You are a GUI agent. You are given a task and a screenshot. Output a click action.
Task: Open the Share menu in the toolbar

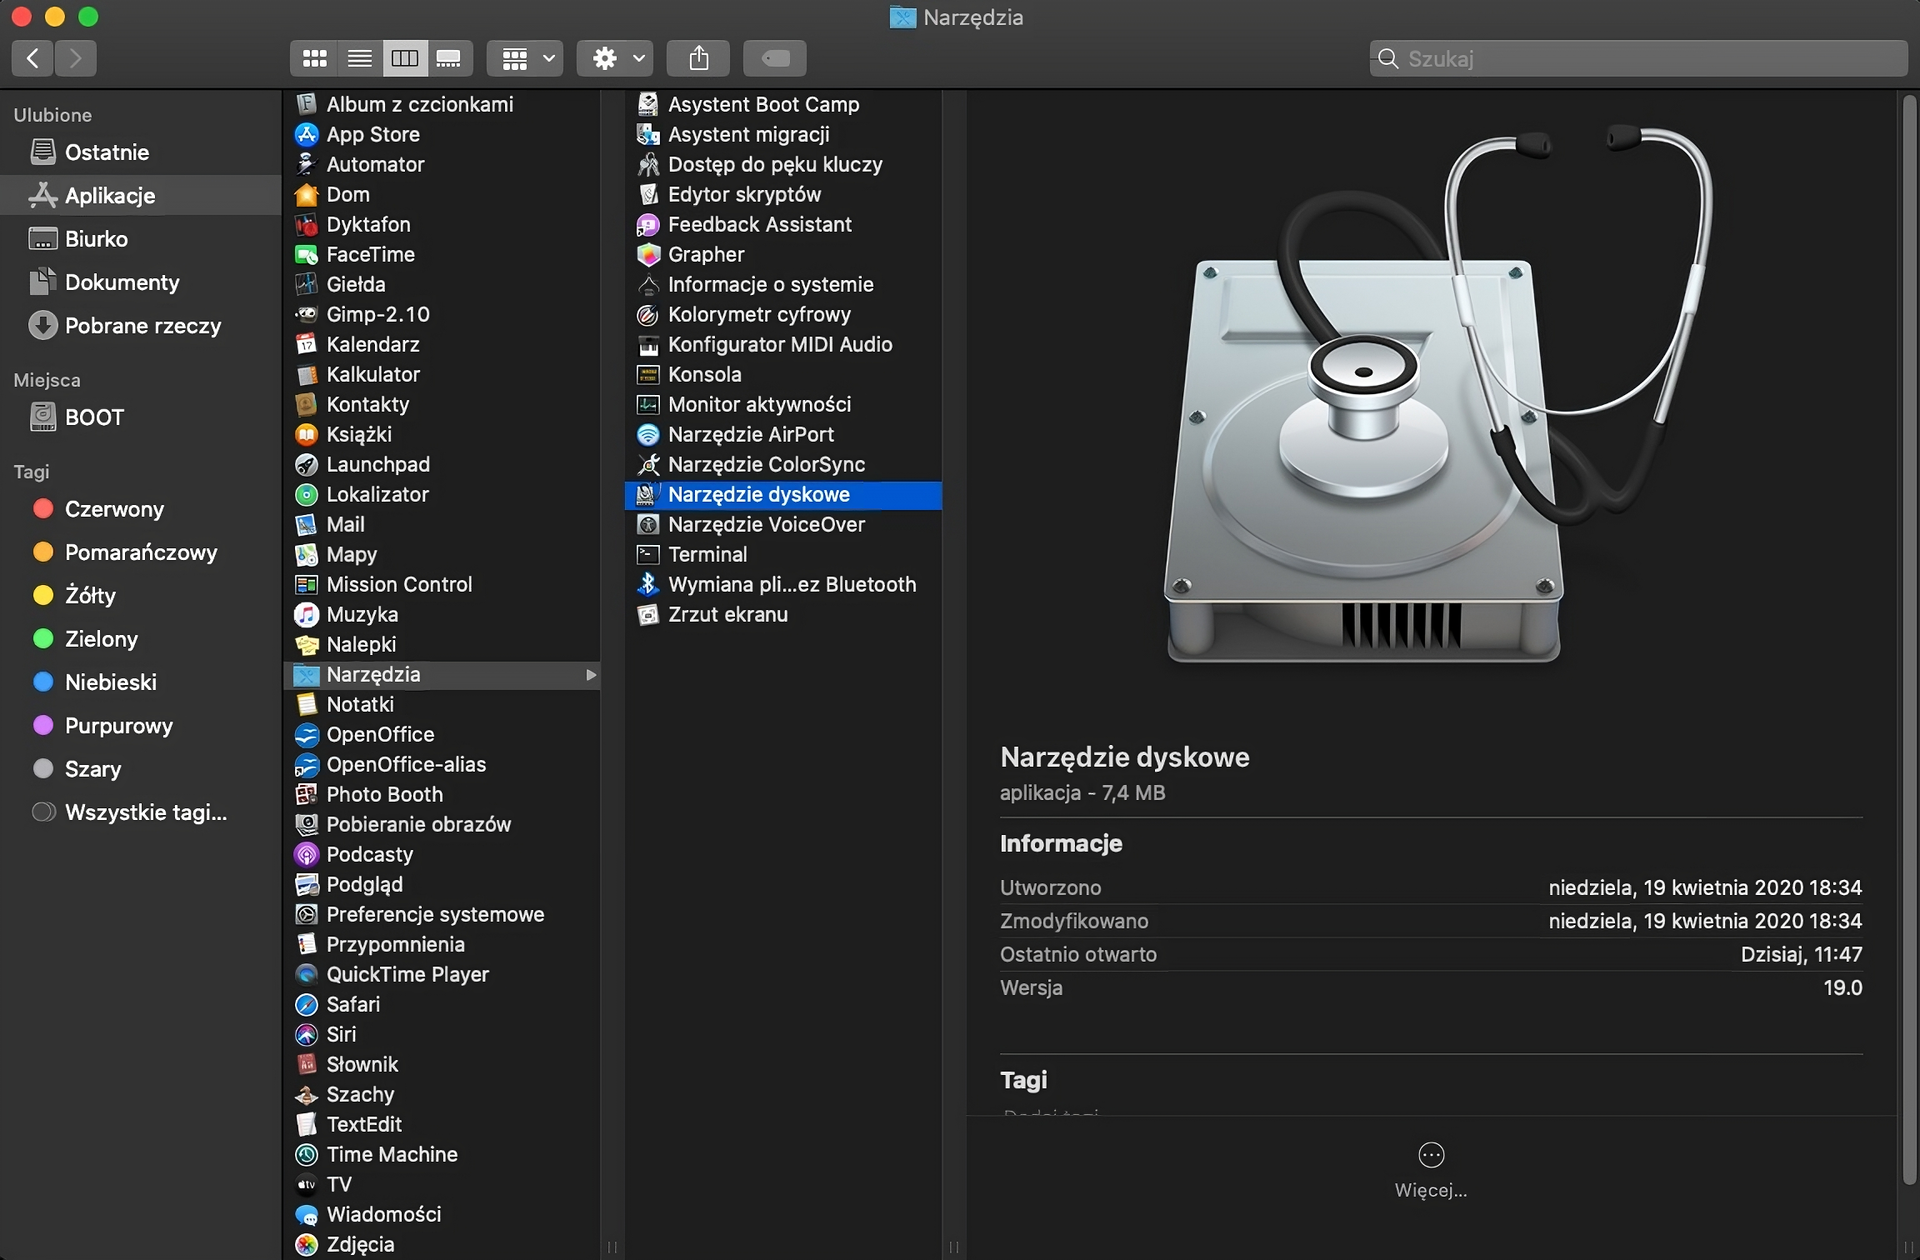[698, 58]
